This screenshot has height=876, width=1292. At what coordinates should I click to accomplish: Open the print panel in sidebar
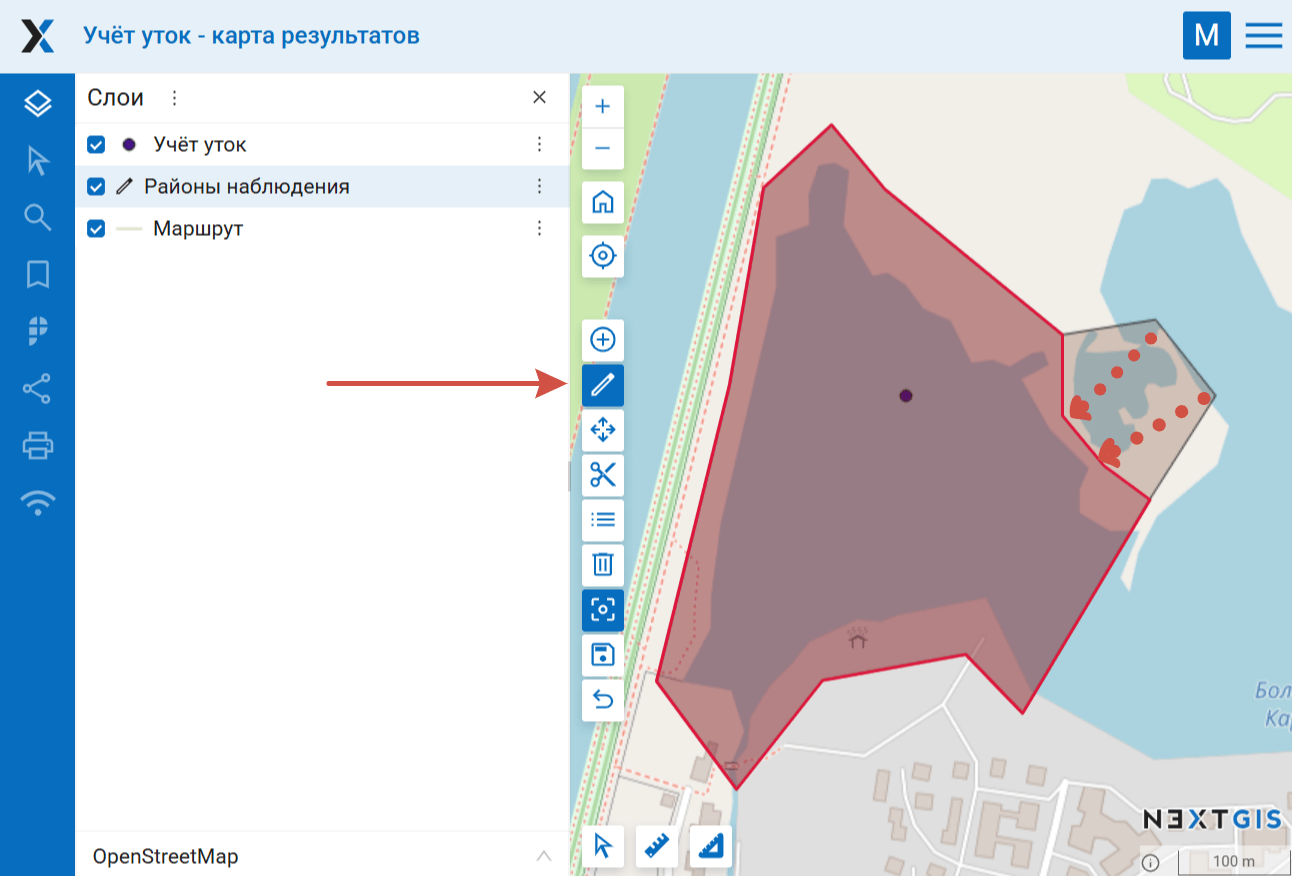(38, 445)
